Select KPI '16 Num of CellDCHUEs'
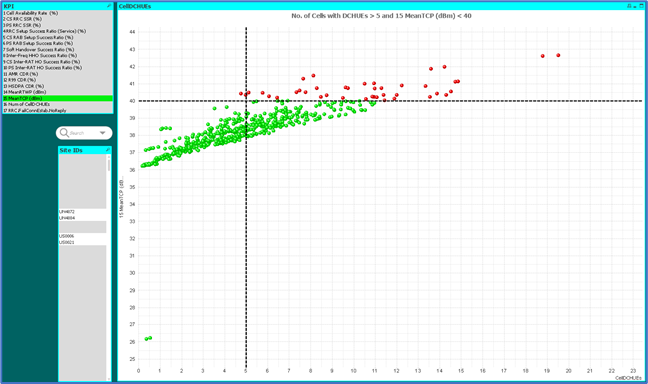 (57, 104)
